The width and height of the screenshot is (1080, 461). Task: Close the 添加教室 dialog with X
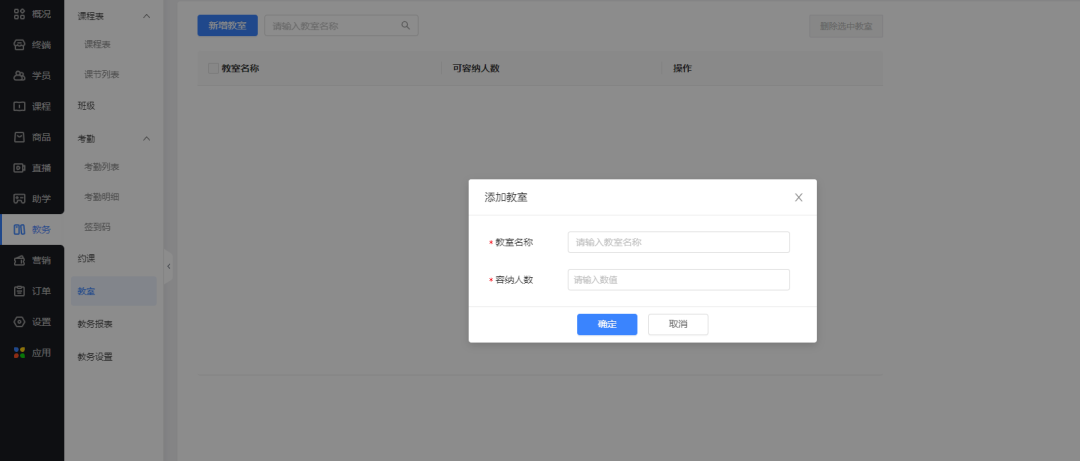pos(798,198)
